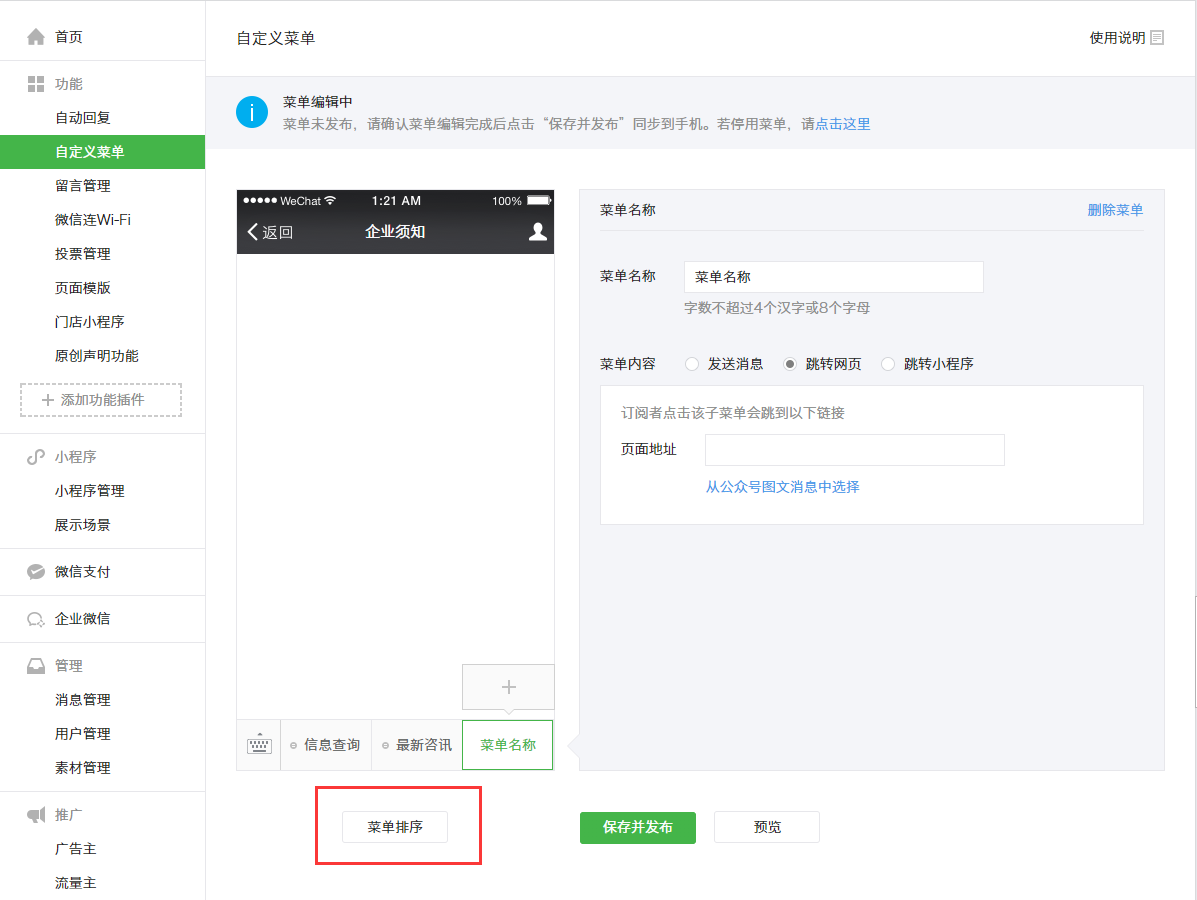Open 首页 in the sidebar
Screen dimensions: 1197x900
tap(69, 37)
